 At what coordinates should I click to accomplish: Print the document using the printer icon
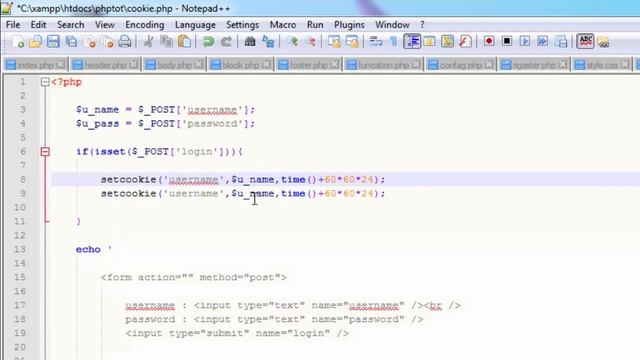click(124, 42)
